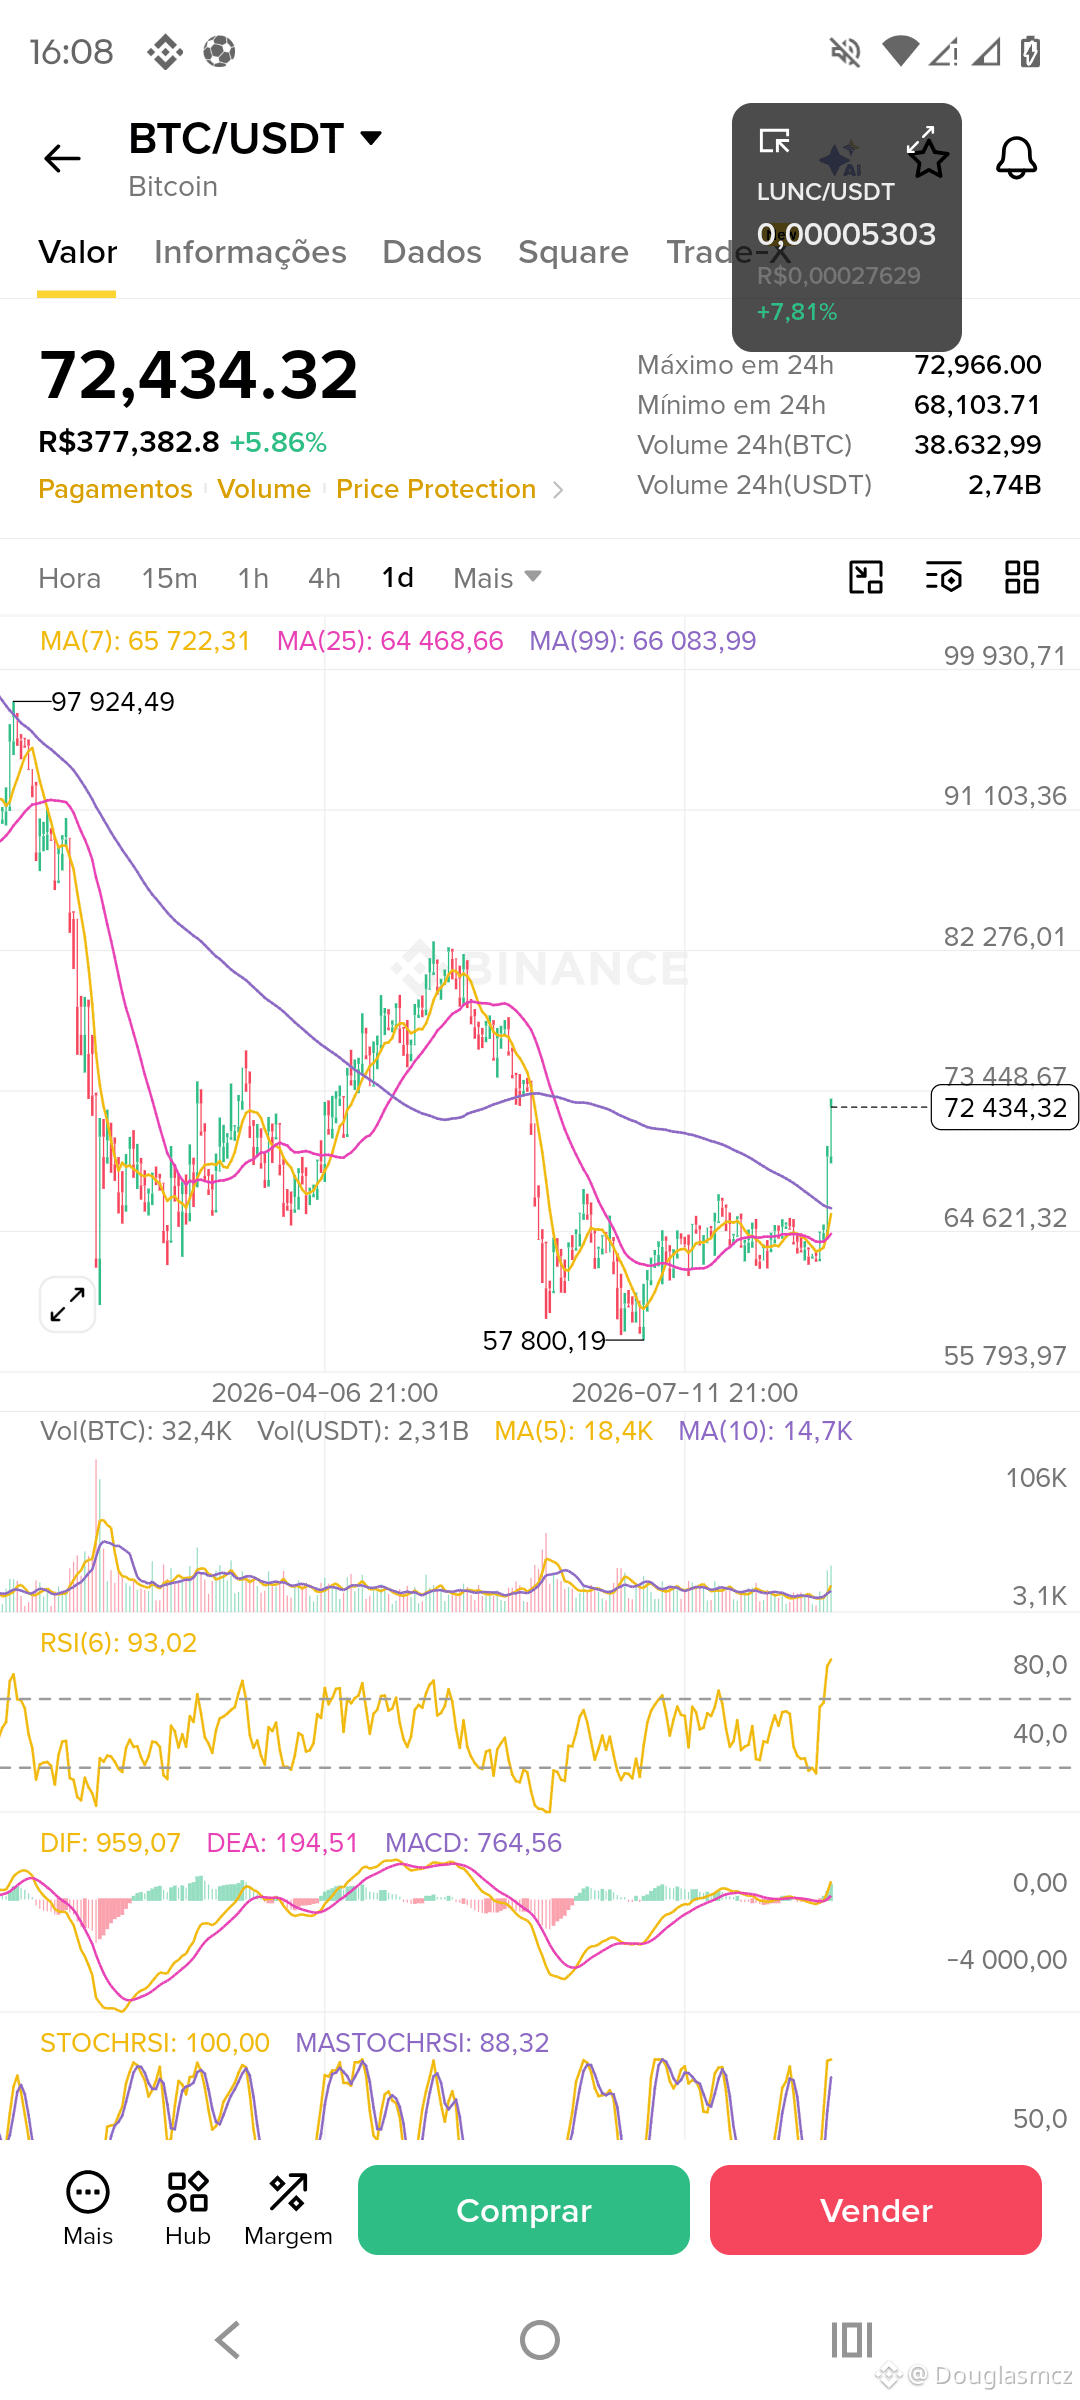
Task: Expand chart to fullscreen
Action: tap(67, 1304)
